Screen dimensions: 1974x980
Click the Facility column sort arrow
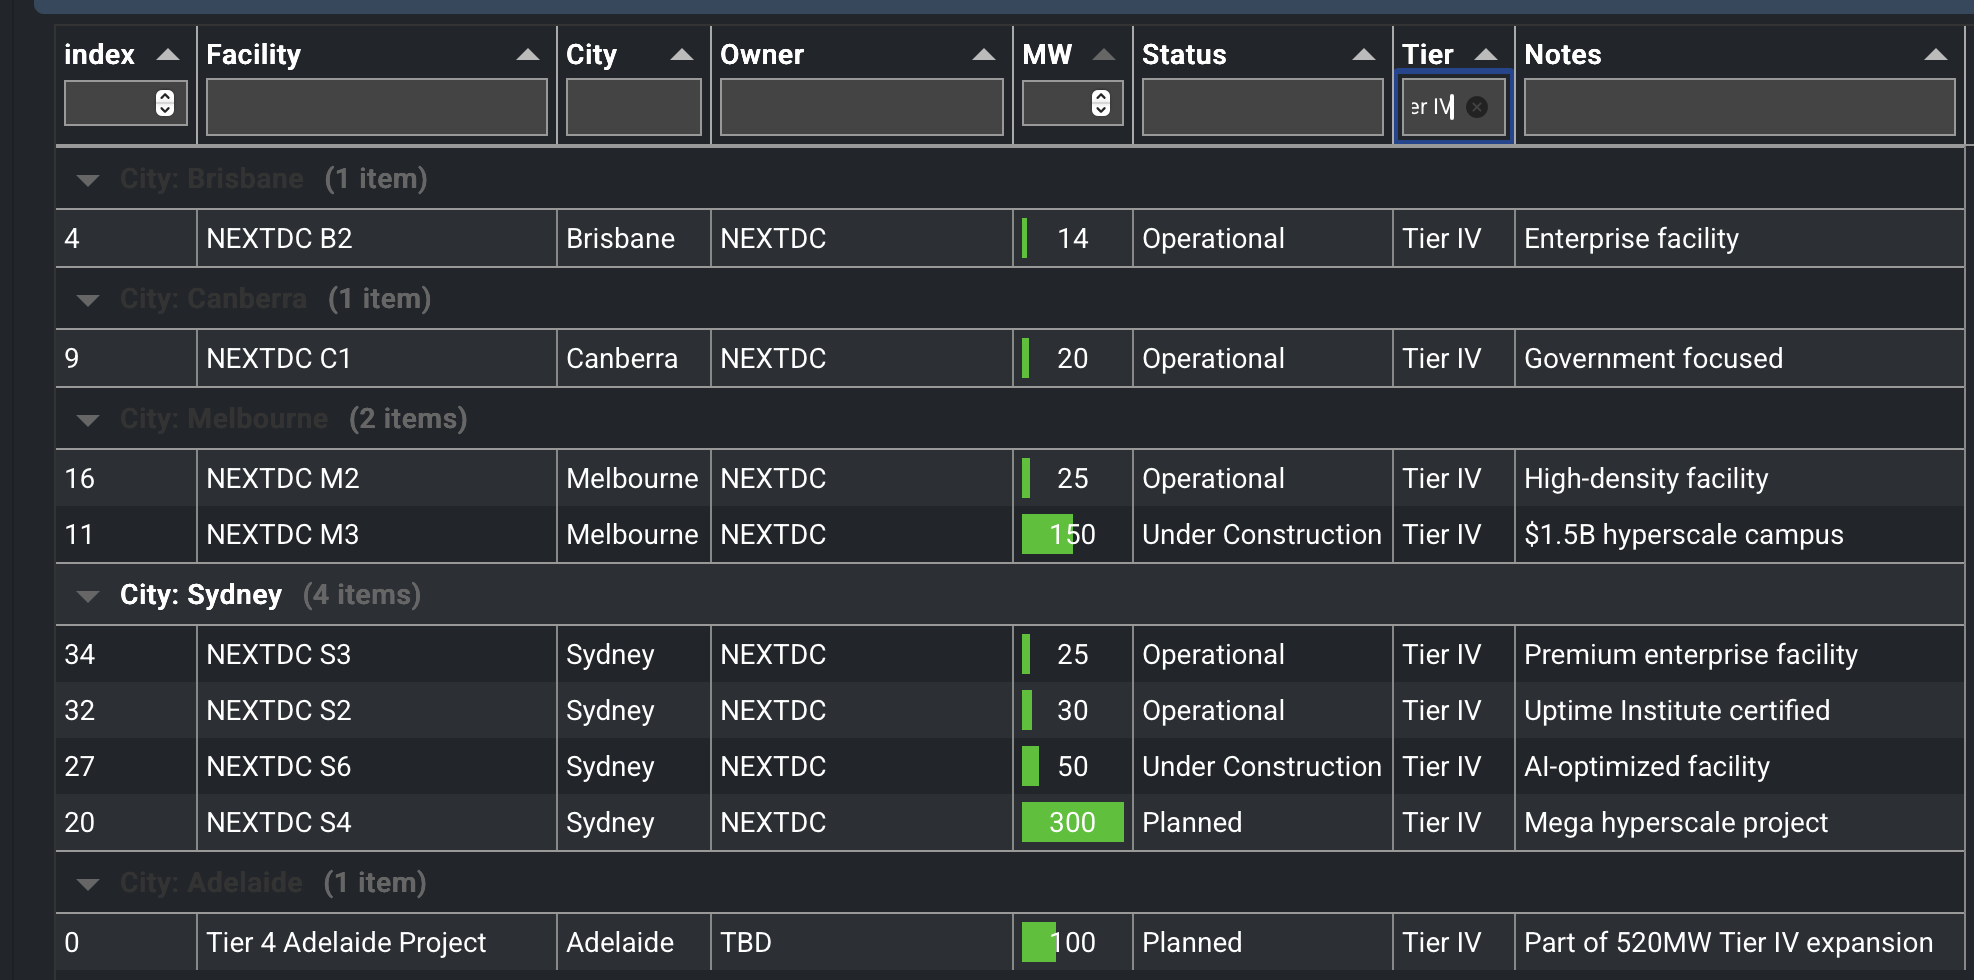point(527,55)
